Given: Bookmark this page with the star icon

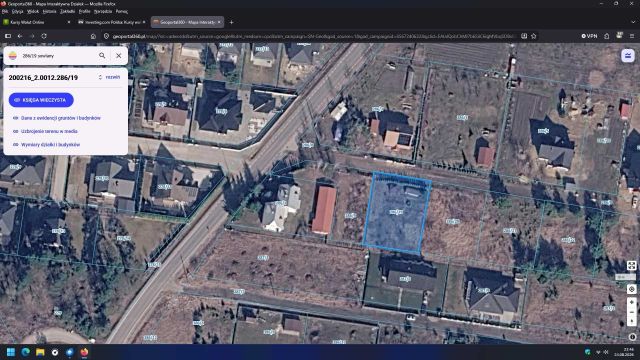Looking at the screenshot, I should pos(533,36).
